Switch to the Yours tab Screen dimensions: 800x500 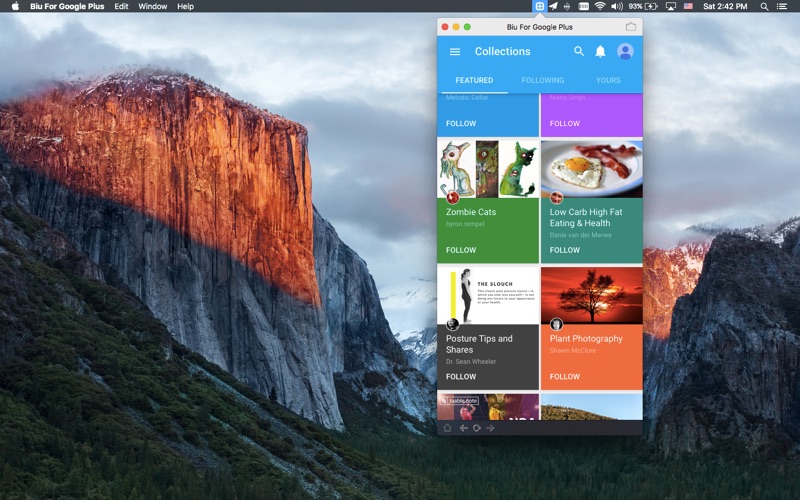(608, 80)
